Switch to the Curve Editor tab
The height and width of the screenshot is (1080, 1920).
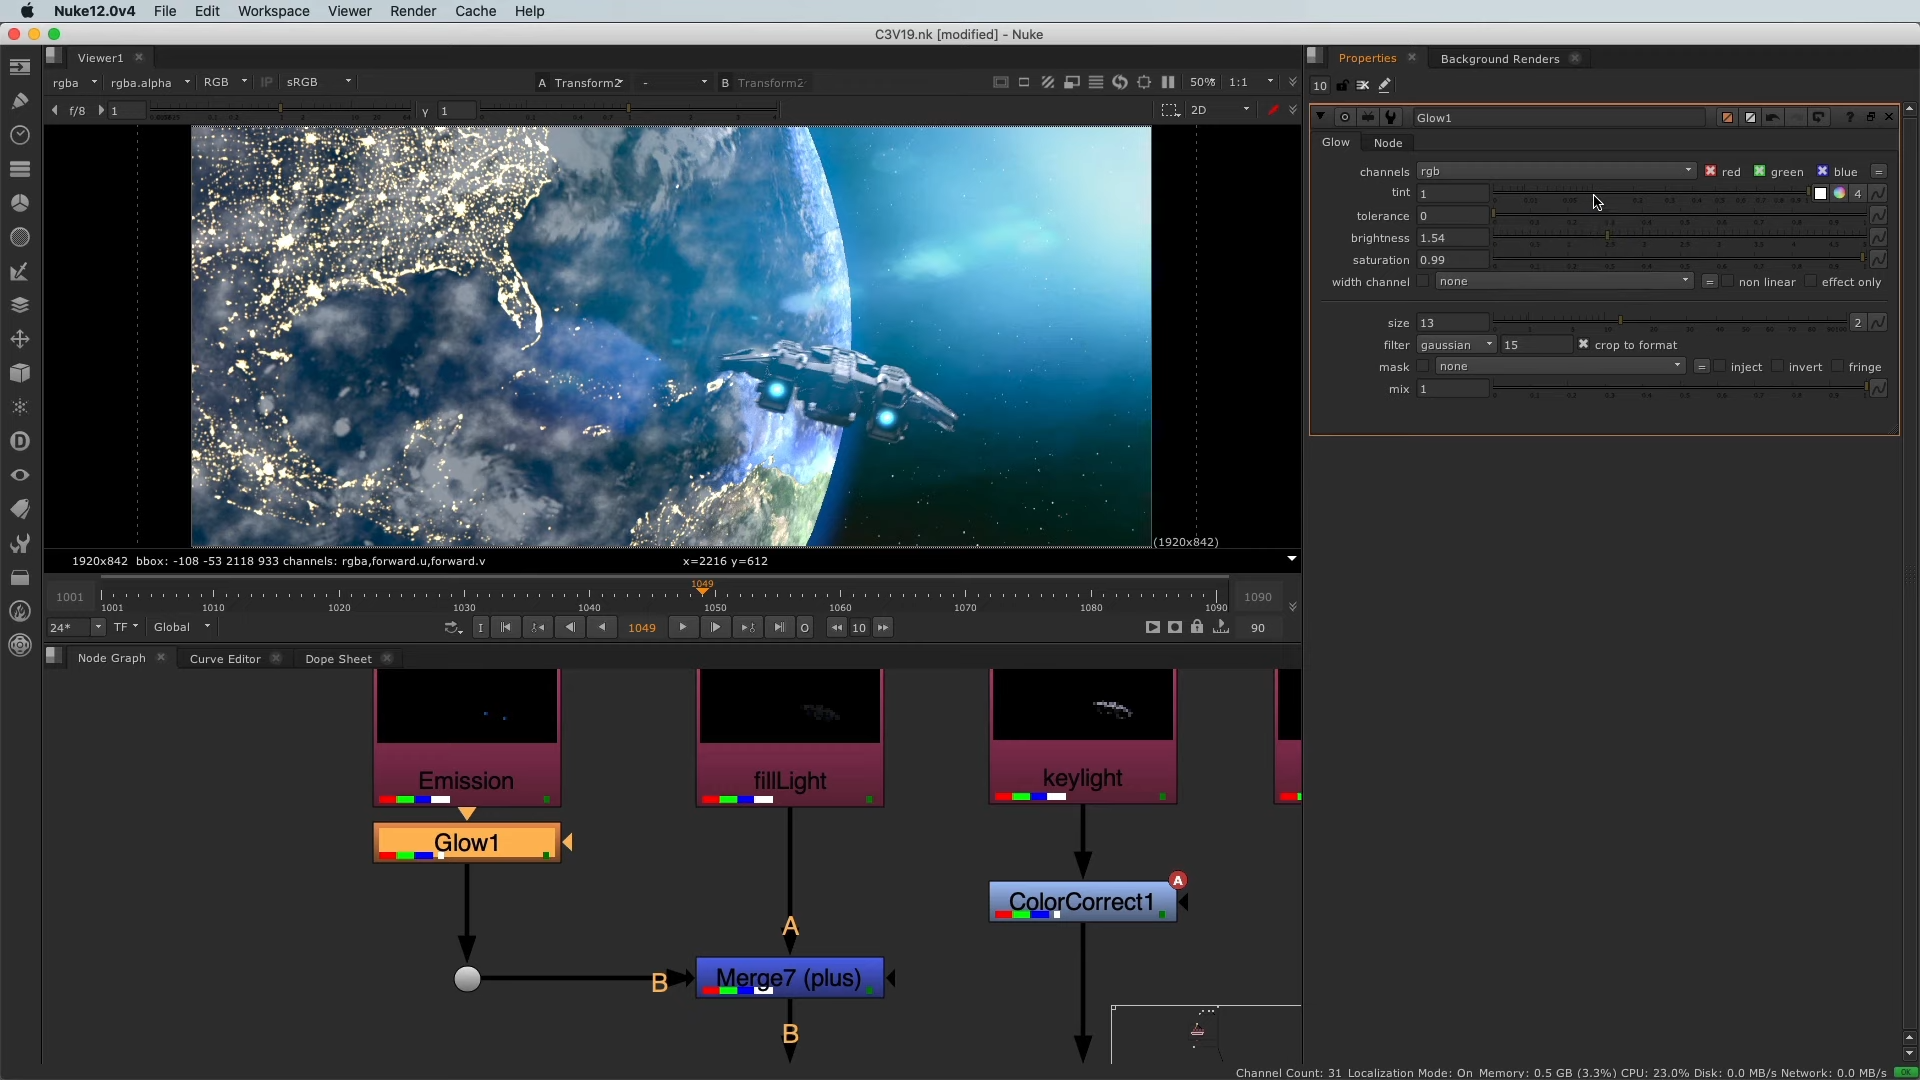pos(225,659)
